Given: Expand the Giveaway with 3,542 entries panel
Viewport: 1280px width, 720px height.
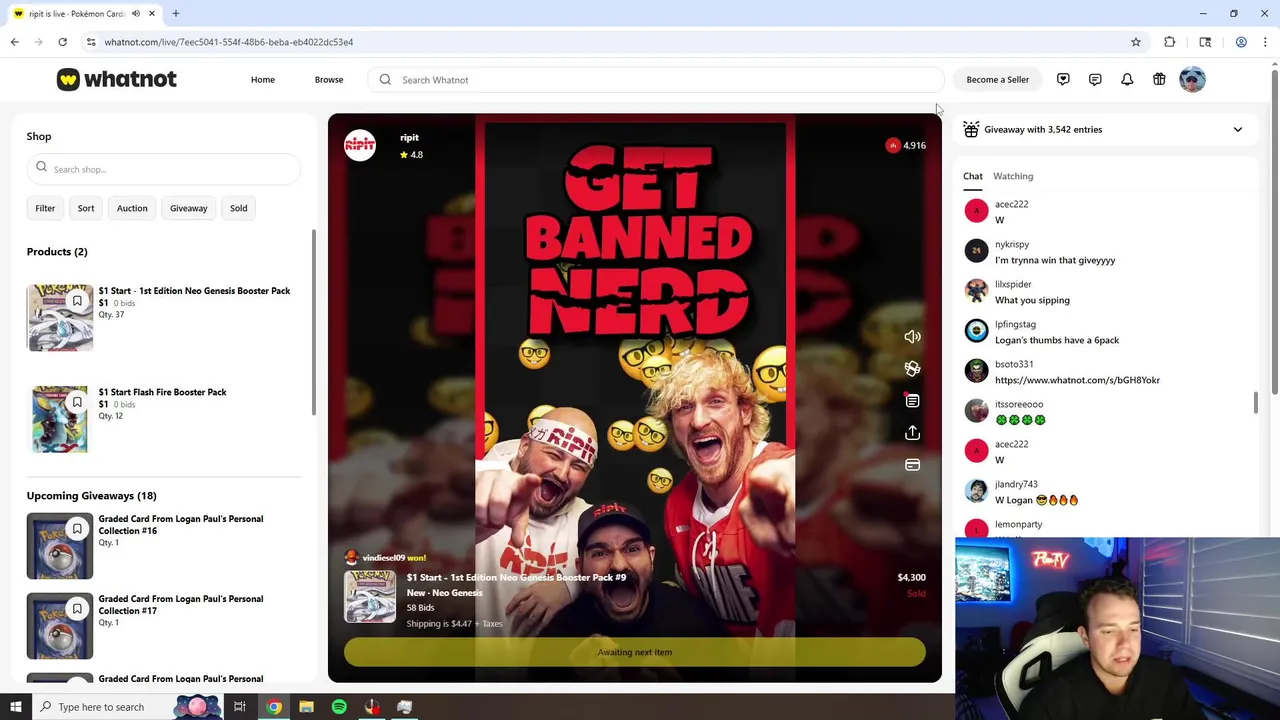Looking at the screenshot, I should pyautogui.click(x=1237, y=130).
